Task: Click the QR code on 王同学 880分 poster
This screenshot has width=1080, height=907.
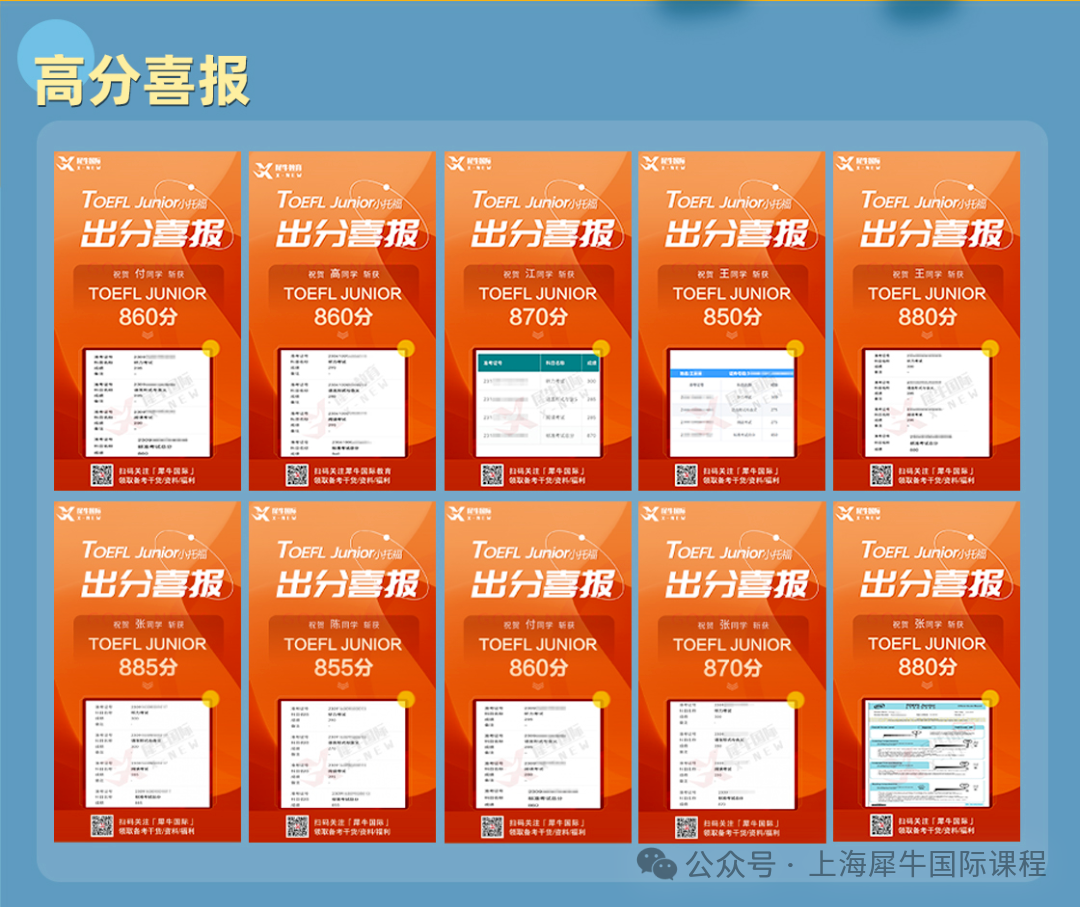Action: point(881,475)
